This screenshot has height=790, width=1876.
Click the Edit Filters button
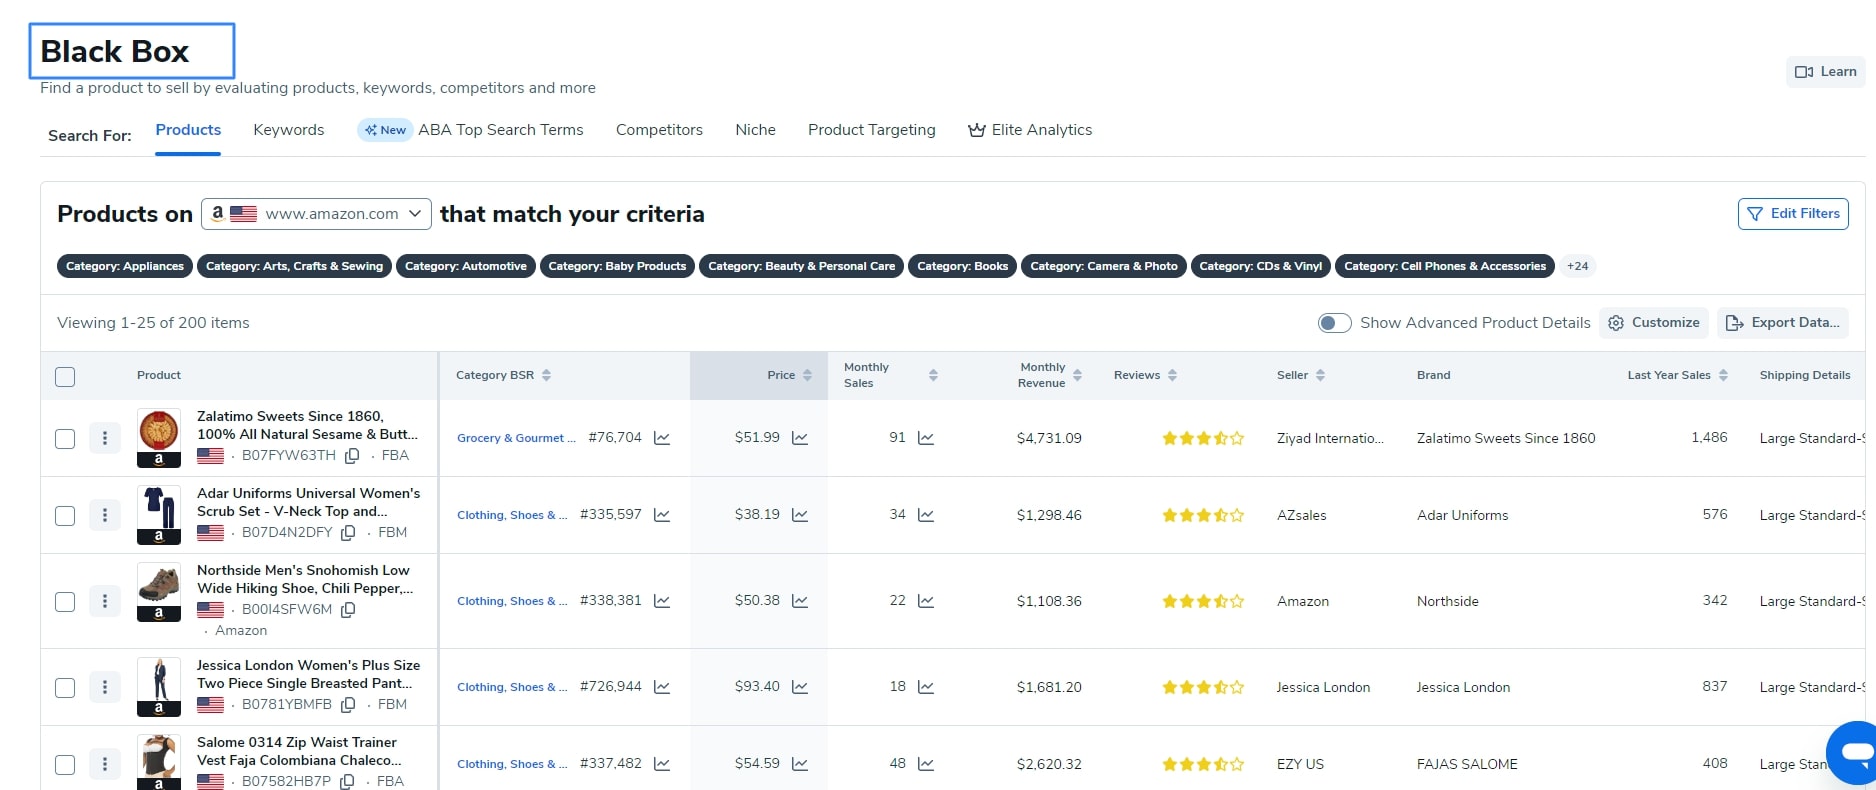pyautogui.click(x=1793, y=214)
